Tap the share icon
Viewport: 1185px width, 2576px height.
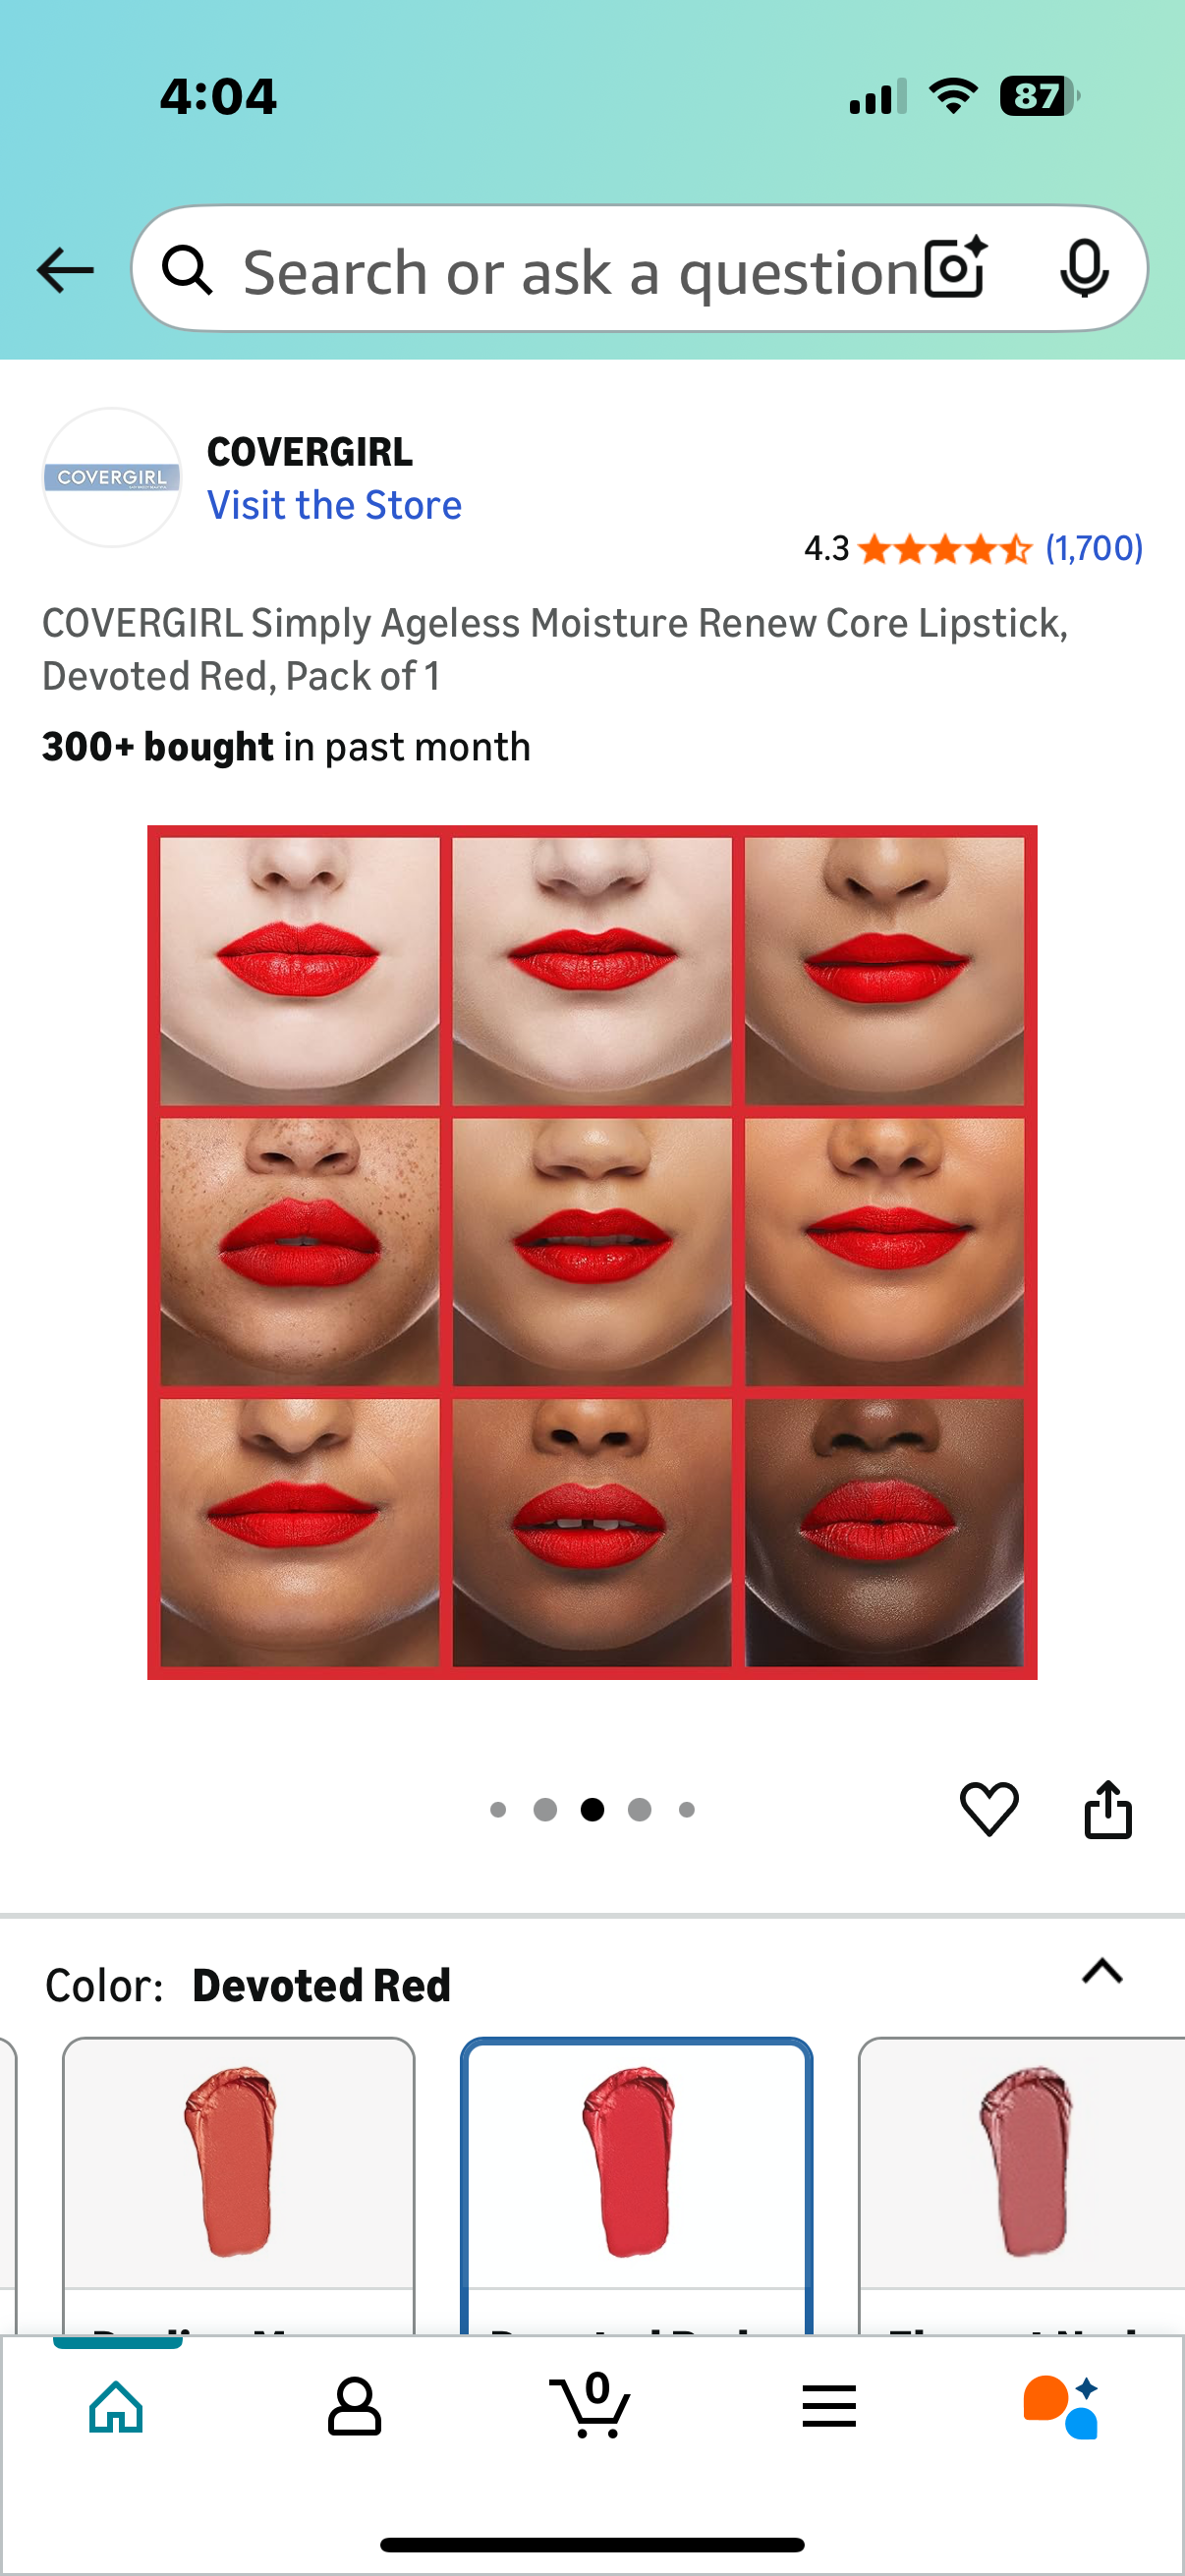coord(1107,1809)
